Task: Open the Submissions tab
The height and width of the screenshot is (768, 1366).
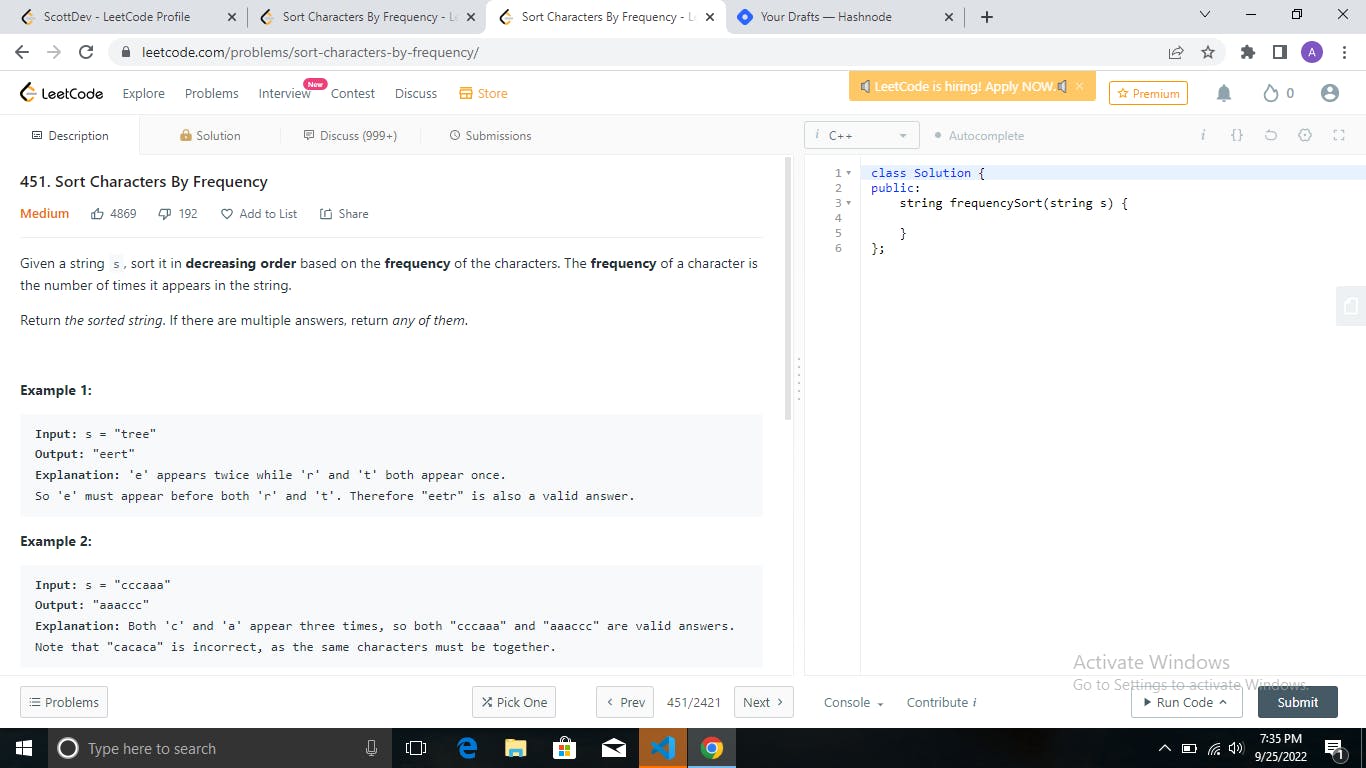Action: coord(490,135)
